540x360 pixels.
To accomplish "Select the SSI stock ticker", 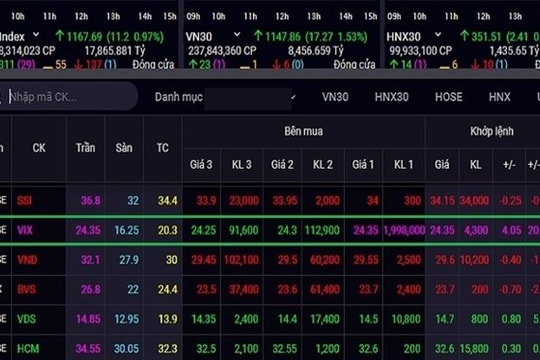I will click(x=24, y=200).
